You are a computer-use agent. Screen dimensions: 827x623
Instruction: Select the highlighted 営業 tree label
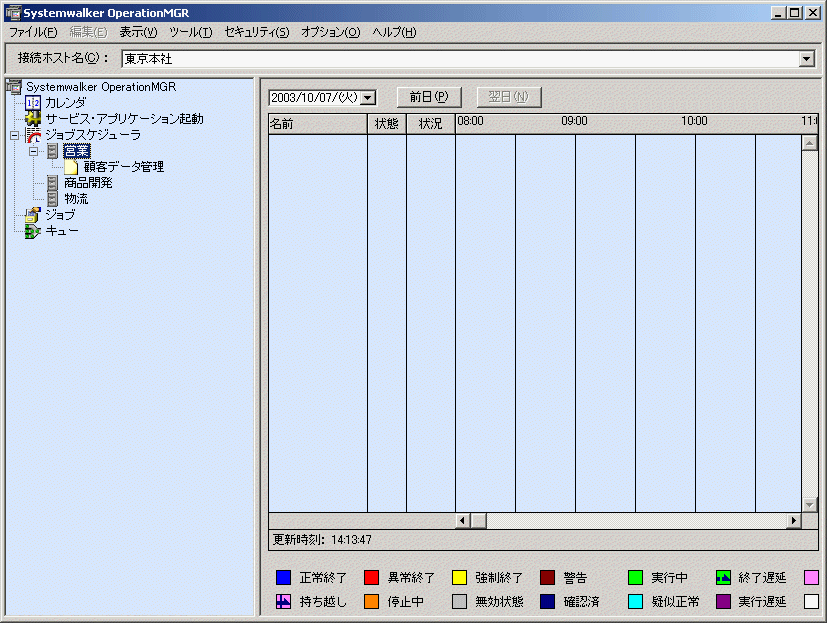tap(77, 151)
